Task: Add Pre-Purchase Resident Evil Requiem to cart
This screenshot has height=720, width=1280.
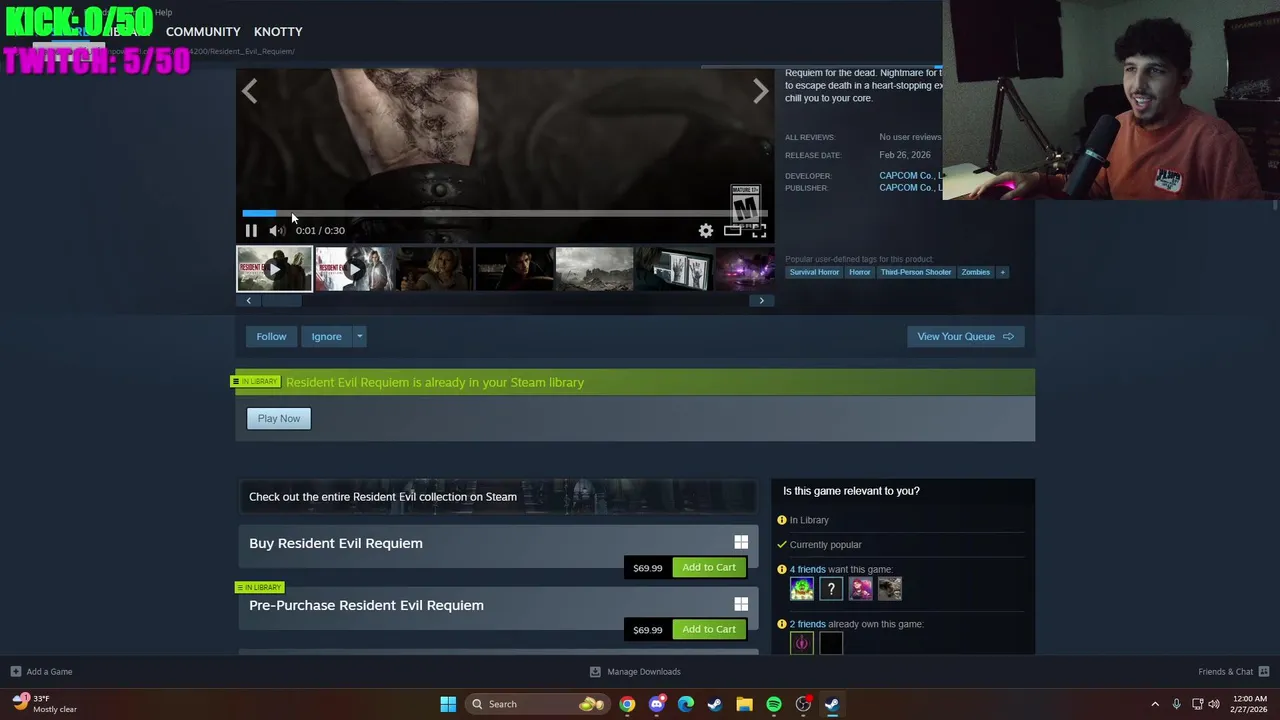Action: [x=709, y=629]
